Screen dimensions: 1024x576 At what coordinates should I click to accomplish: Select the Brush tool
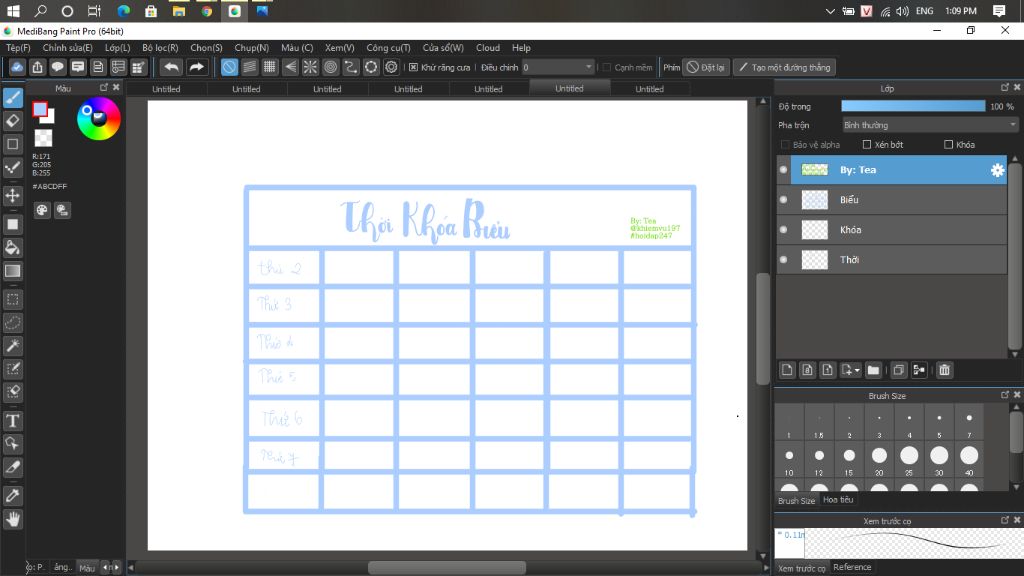point(12,98)
